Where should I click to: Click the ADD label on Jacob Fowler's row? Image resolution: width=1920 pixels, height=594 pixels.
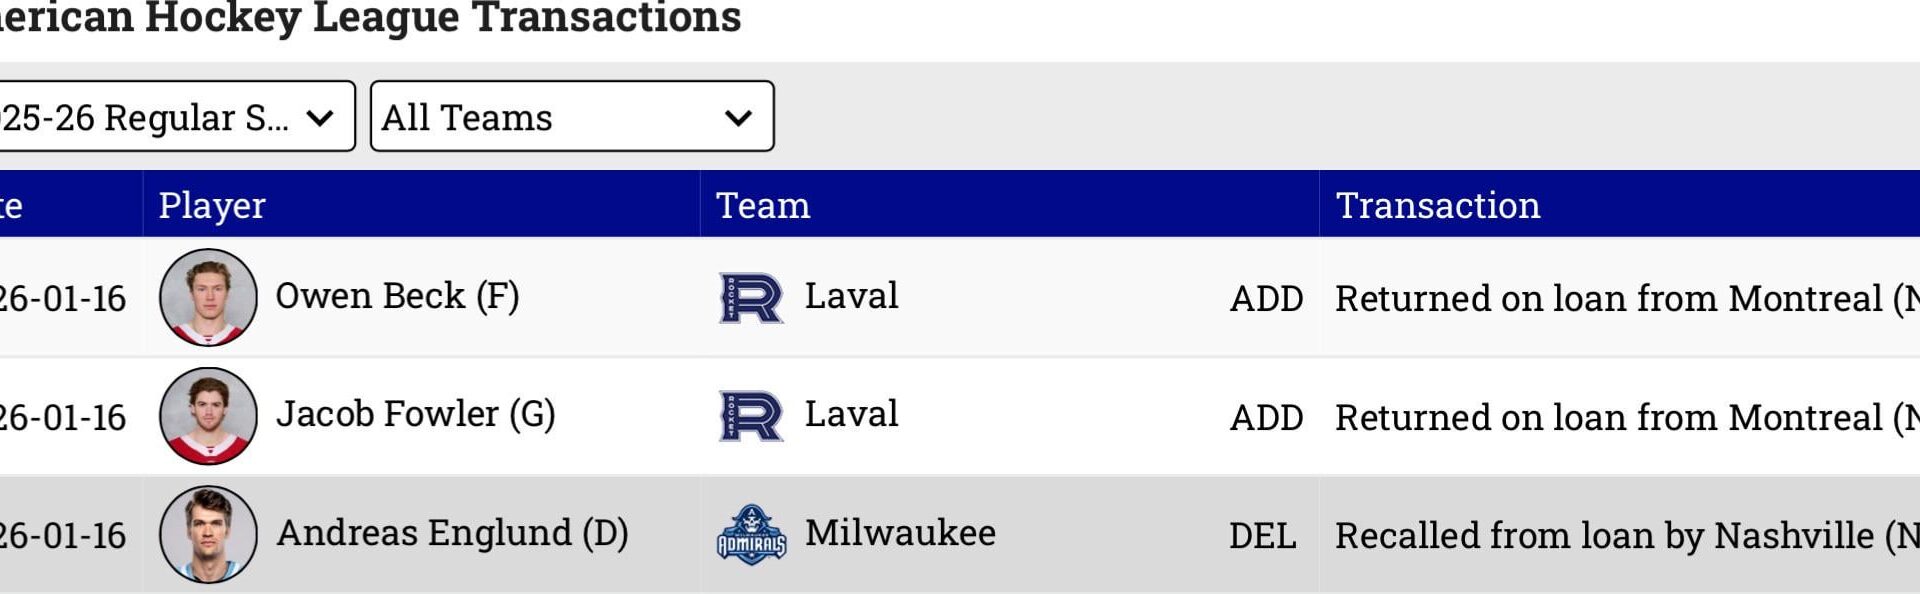coord(1268,415)
